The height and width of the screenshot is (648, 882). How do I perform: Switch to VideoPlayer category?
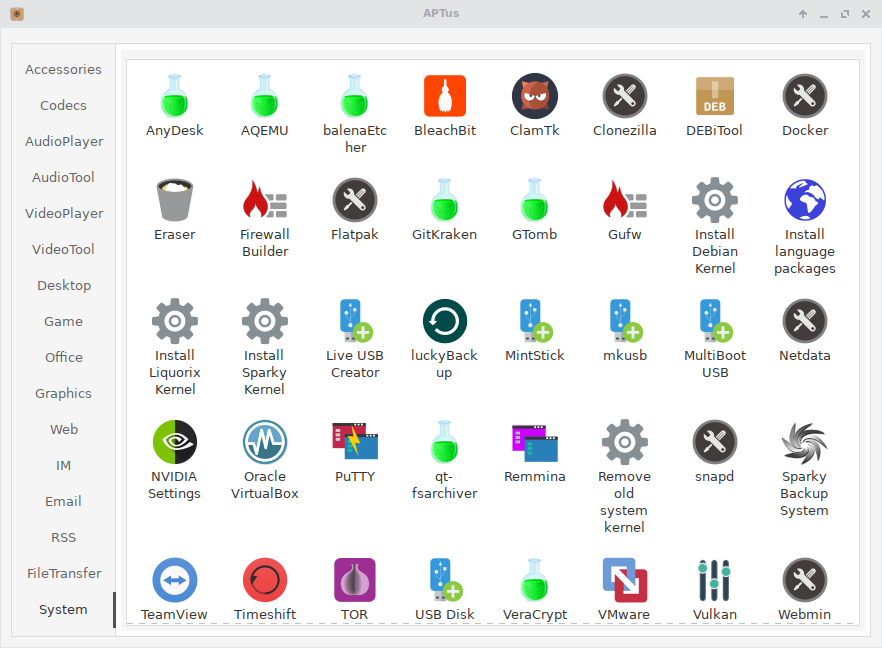point(64,213)
